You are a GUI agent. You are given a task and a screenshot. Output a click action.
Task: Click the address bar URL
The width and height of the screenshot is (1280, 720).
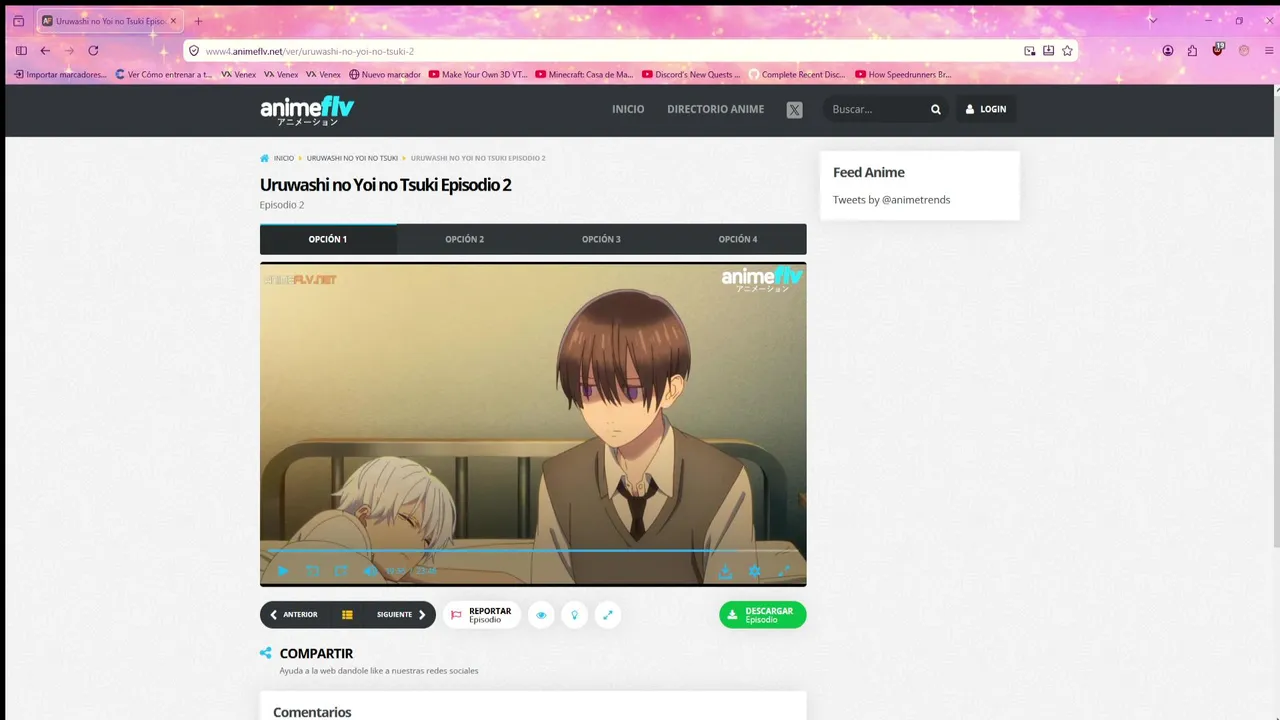[x=310, y=51]
